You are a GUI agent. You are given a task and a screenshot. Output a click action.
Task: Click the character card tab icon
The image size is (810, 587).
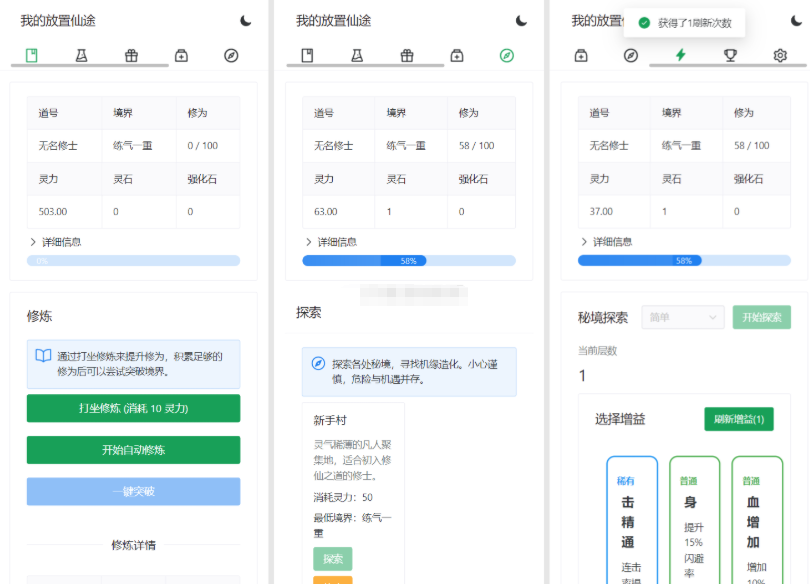coord(31,57)
